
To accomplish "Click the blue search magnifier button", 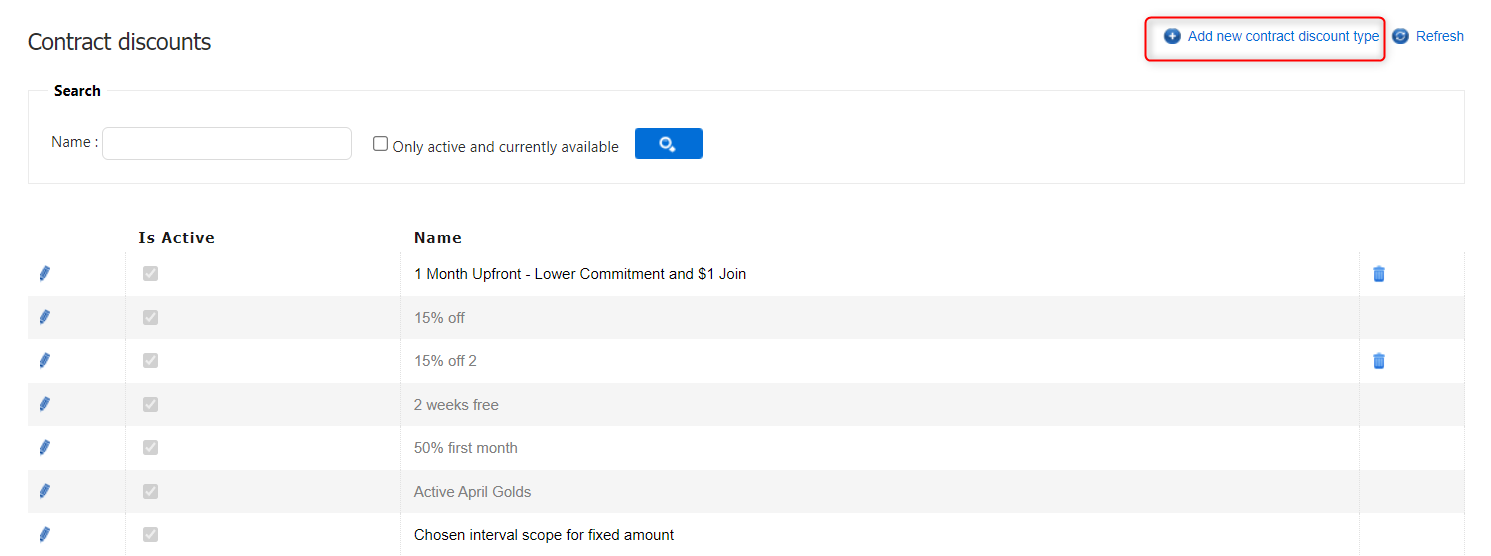I will coord(668,144).
